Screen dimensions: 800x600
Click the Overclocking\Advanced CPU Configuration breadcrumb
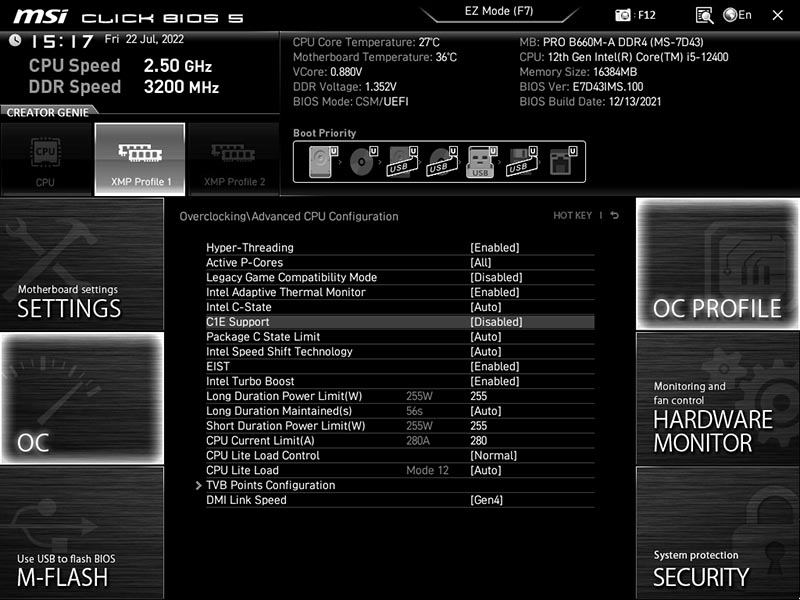tap(289, 216)
